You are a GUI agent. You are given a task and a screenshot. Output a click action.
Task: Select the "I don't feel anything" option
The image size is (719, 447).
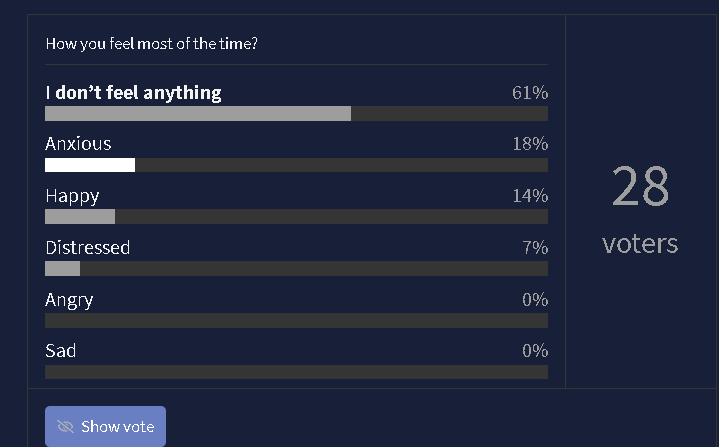(x=133, y=93)
